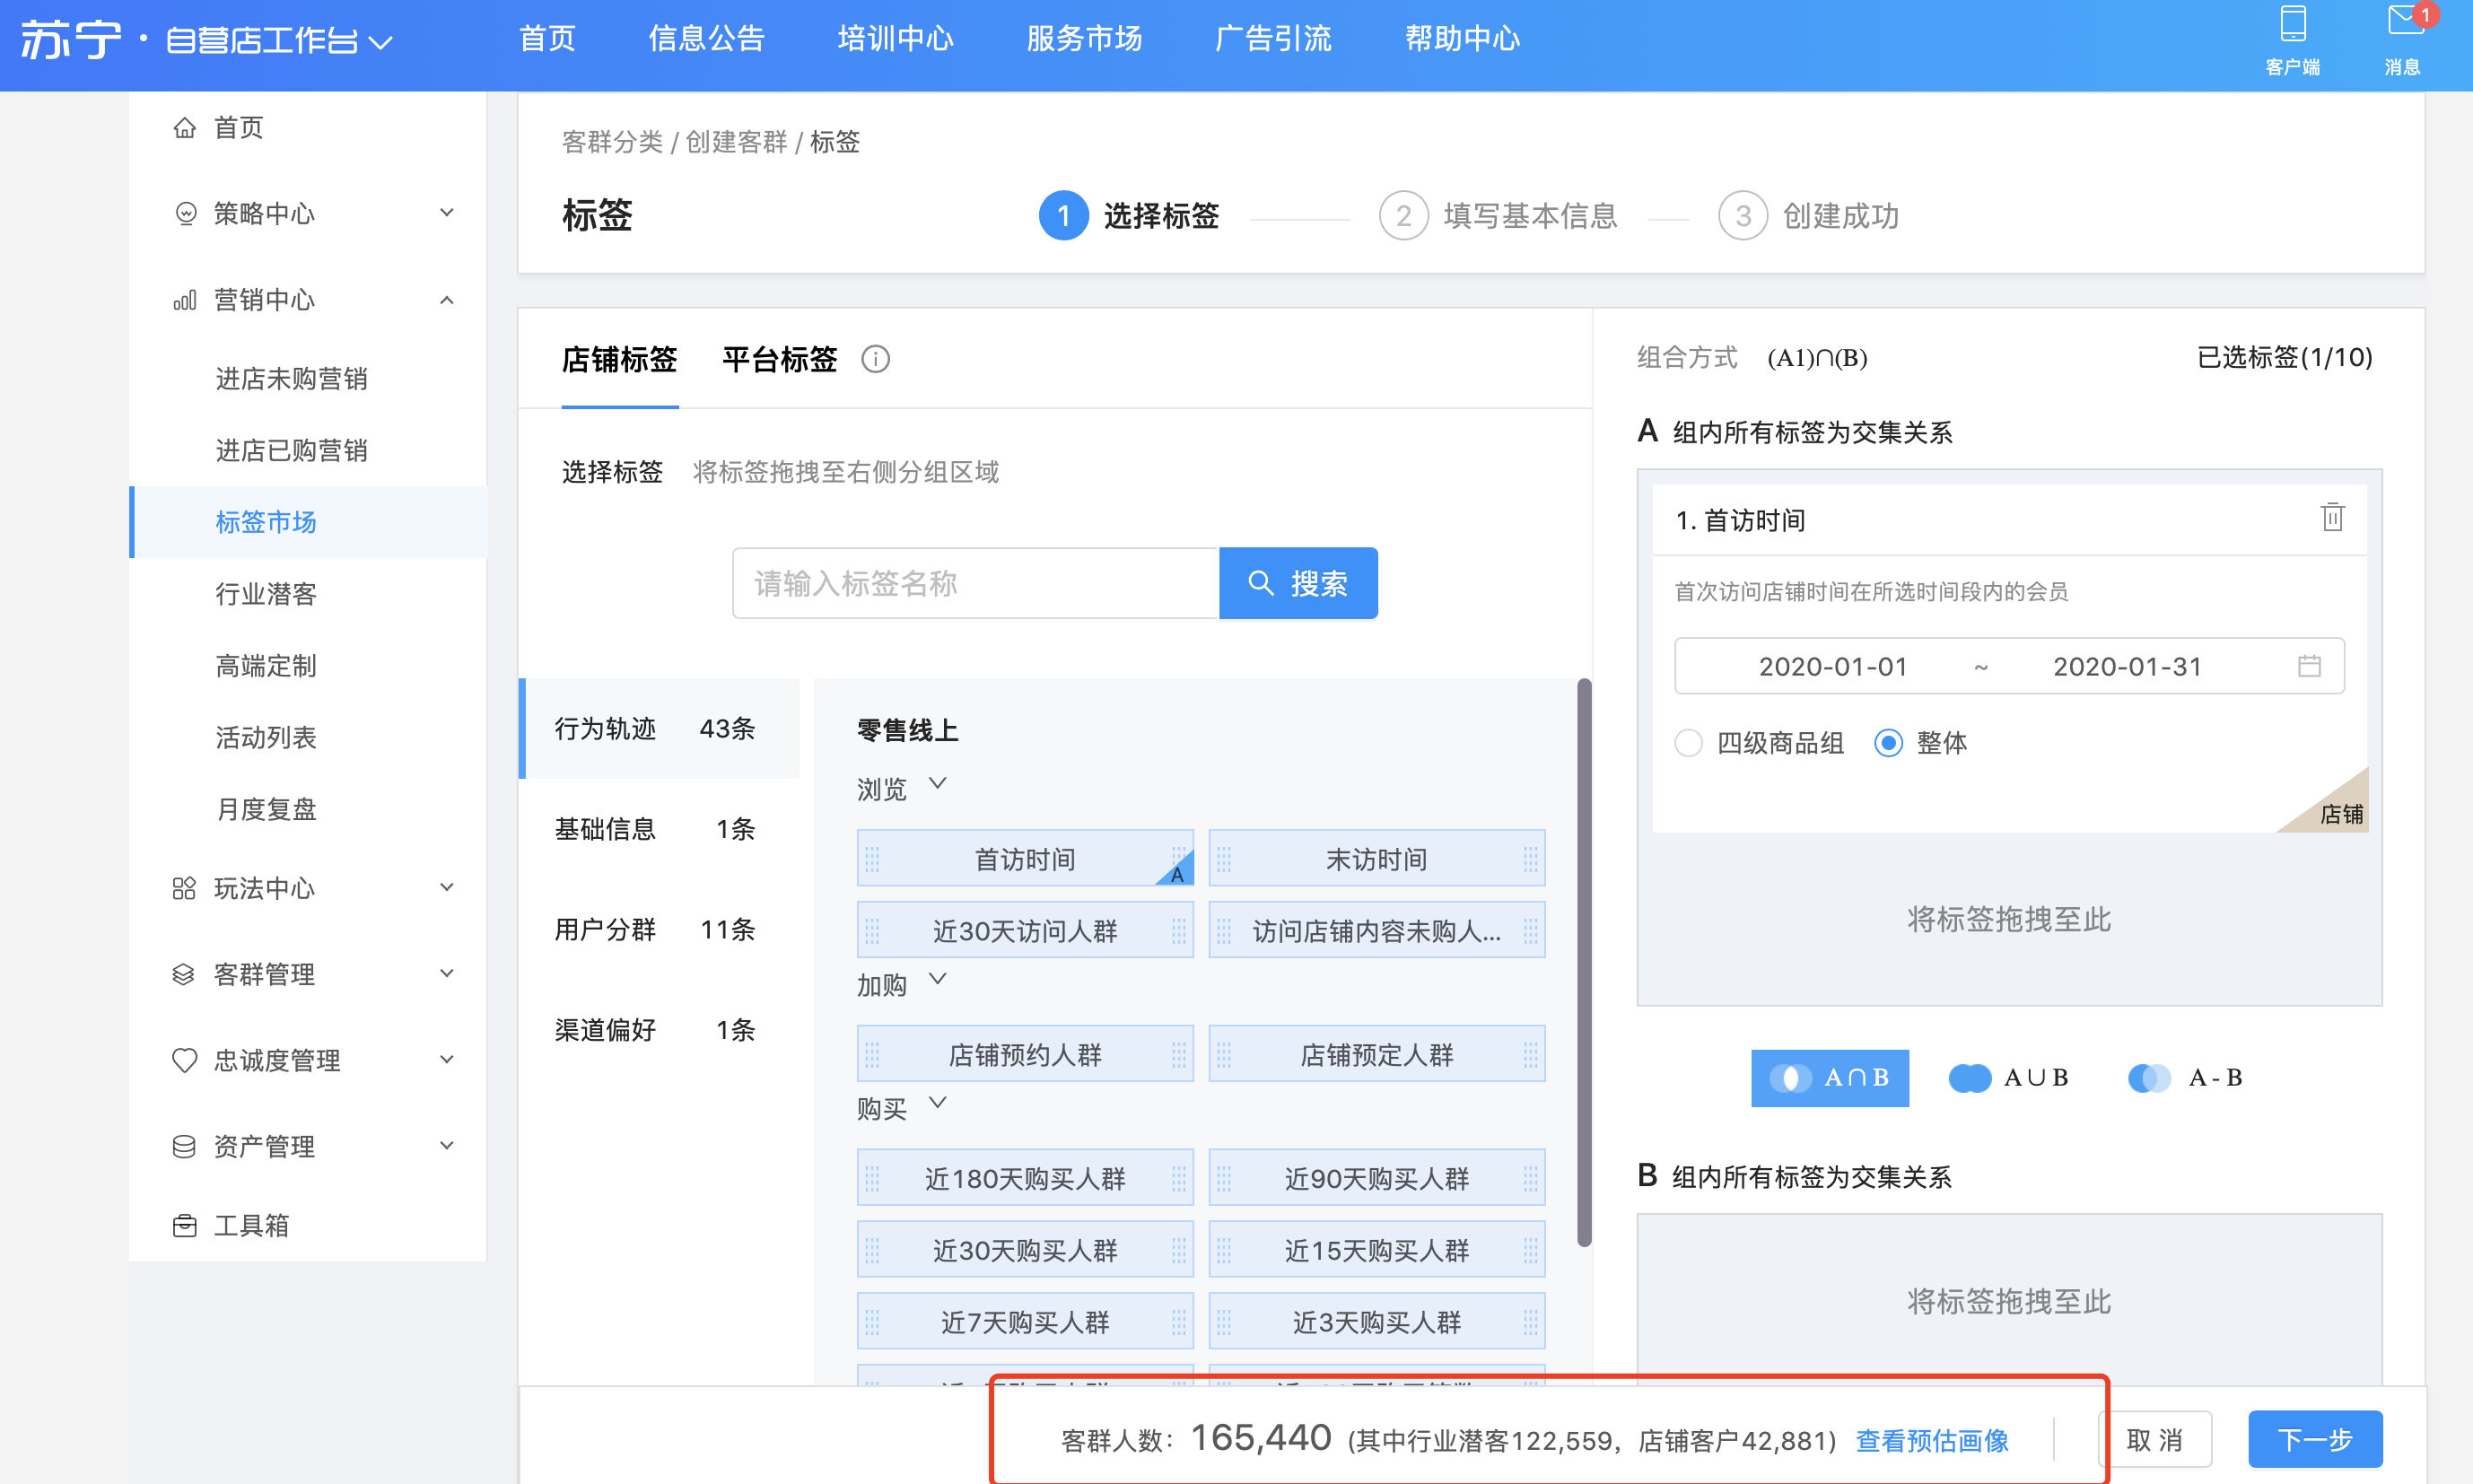Open 信息公告 in top navigation

[706, 38]
